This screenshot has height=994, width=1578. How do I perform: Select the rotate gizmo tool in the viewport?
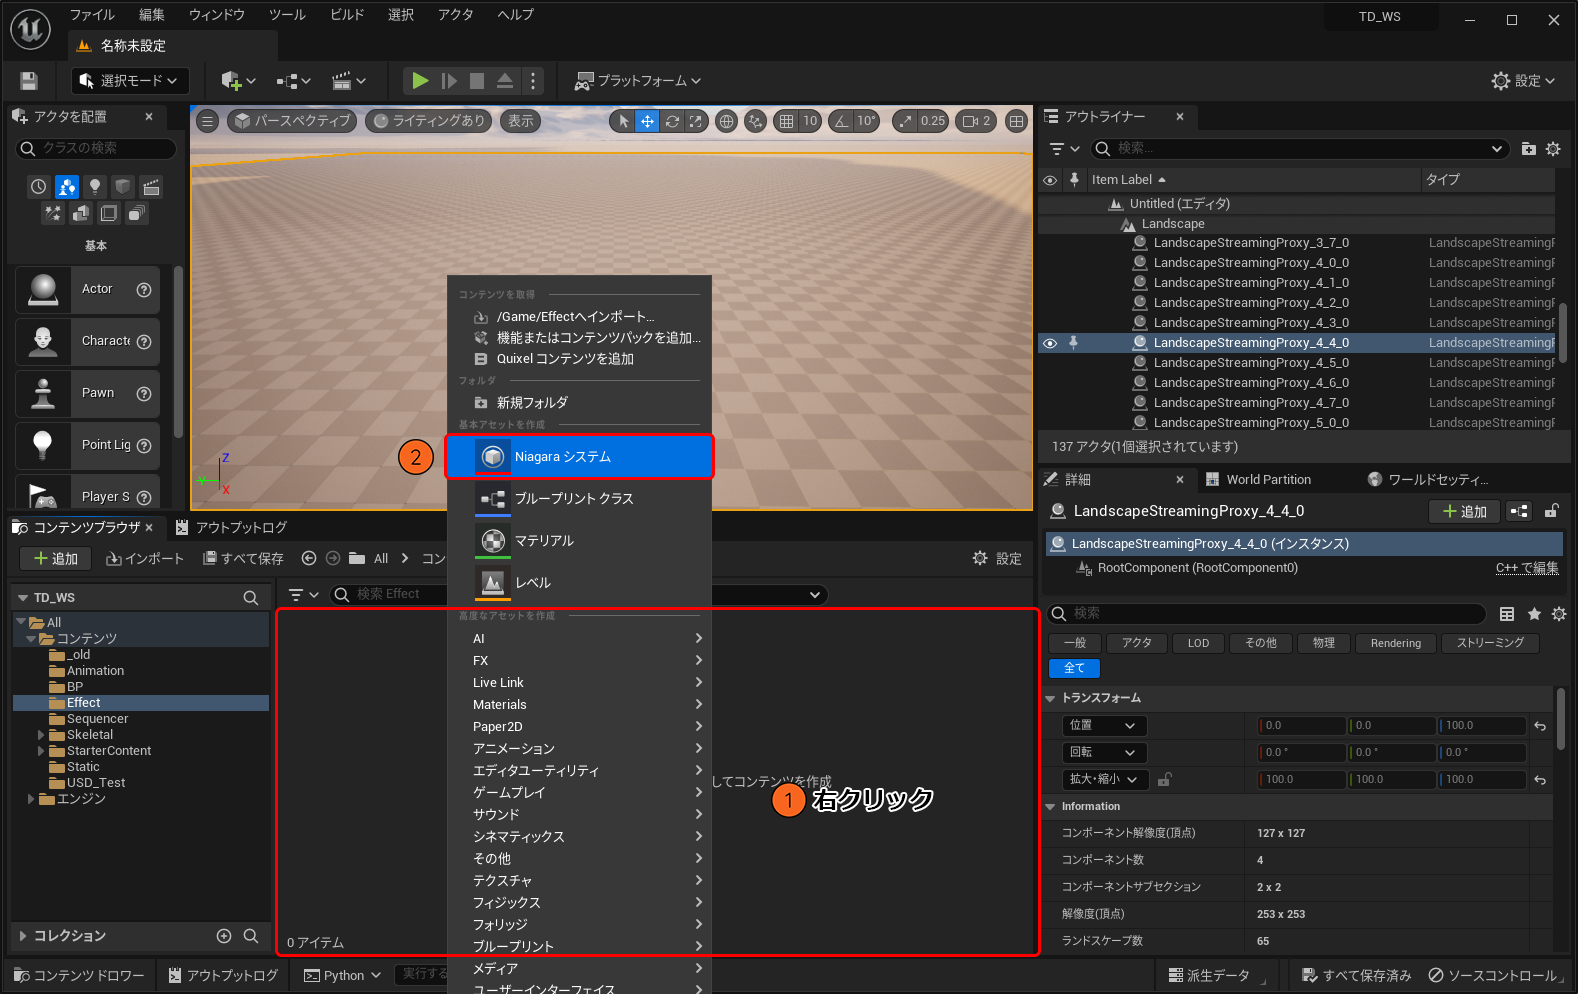tap(672, 121)
